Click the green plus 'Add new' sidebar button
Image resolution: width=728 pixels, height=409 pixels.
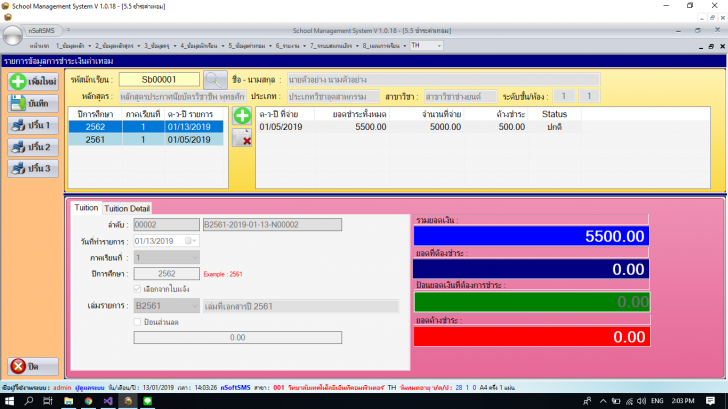click(x=33, y=82)
